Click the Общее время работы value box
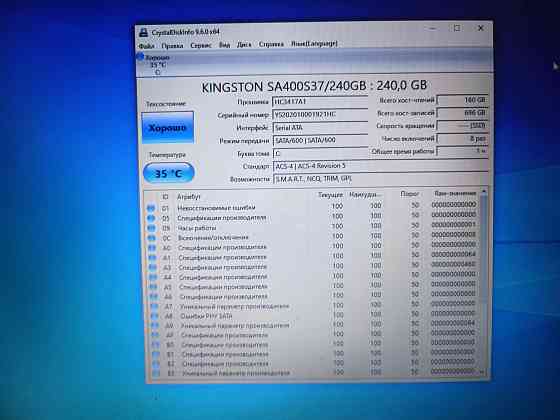Screen dimensions: 560x420 462,151
